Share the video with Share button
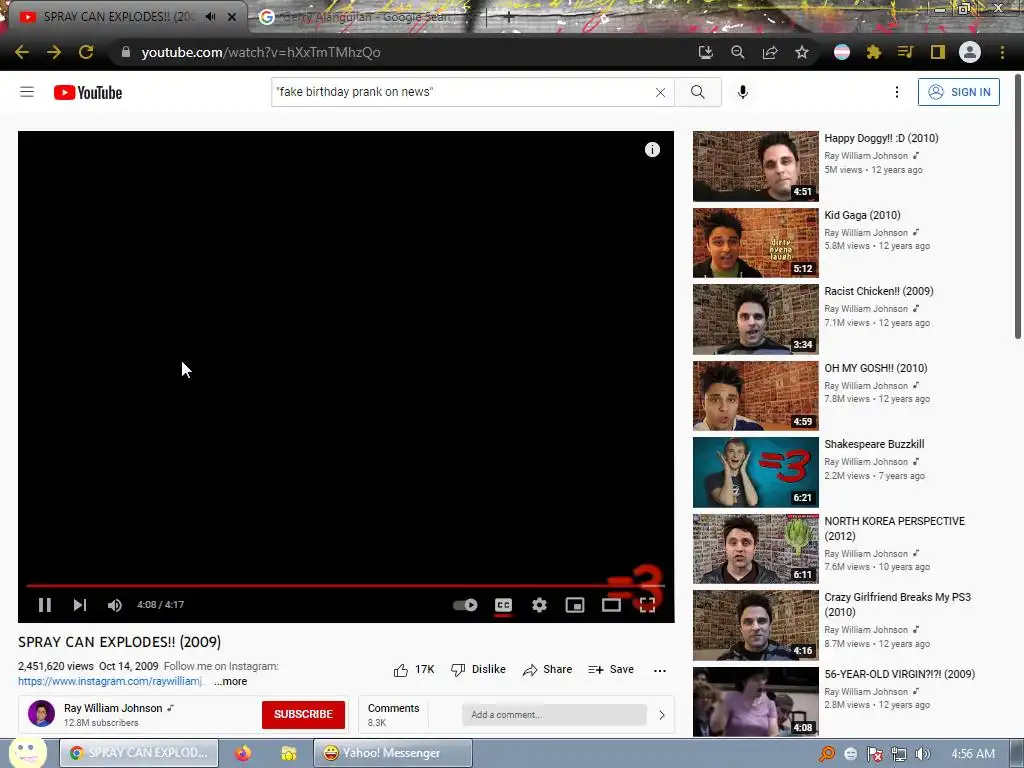Viewport: 1024px width, 768px height. point(547,669)
